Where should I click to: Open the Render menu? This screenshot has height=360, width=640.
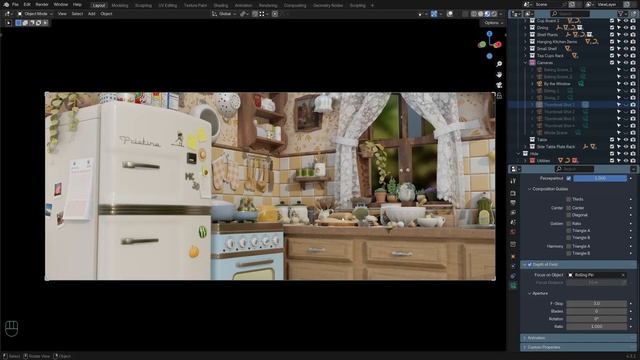tap(42, 4)
